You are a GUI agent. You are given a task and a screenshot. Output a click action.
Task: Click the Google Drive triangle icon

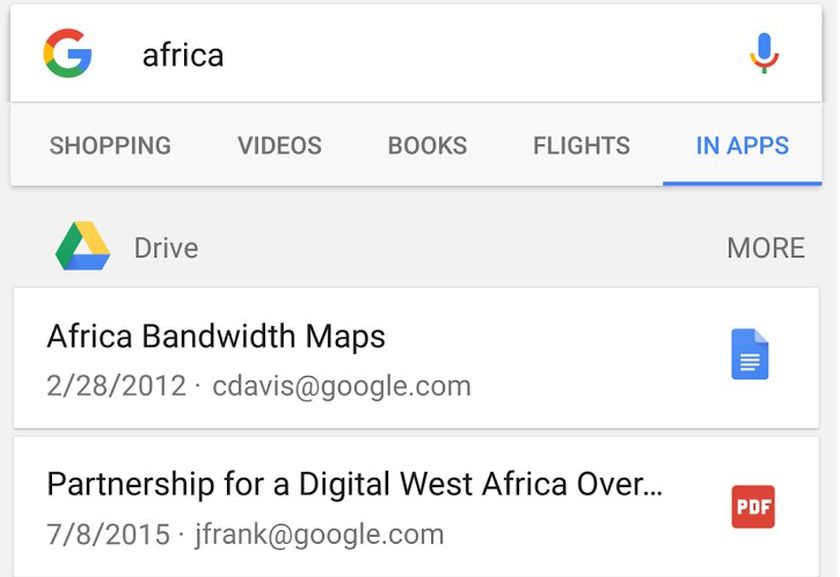(x=82, y=247)
